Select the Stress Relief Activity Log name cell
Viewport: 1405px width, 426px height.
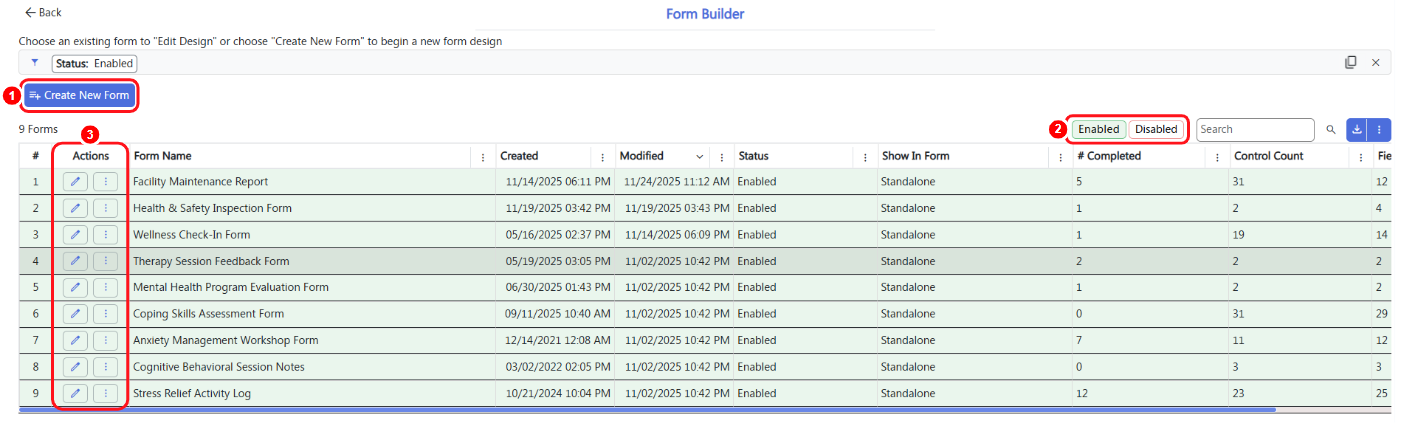click(x=313, y=393)
